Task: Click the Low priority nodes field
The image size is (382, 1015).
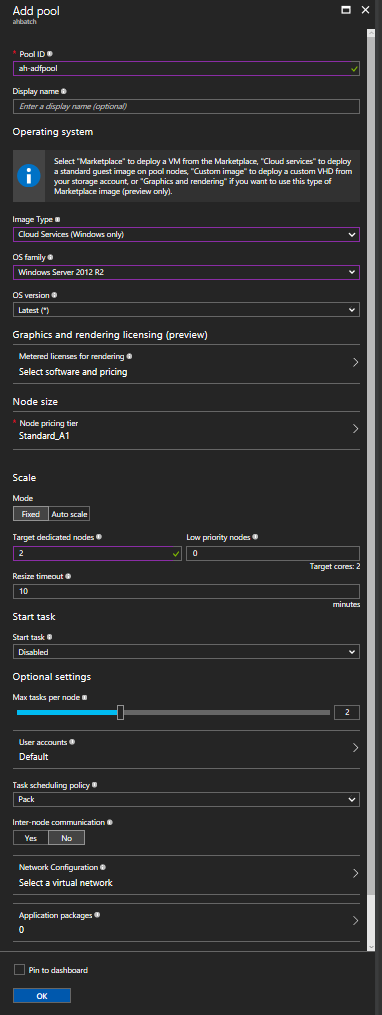Action: click(x=273, y=553)
